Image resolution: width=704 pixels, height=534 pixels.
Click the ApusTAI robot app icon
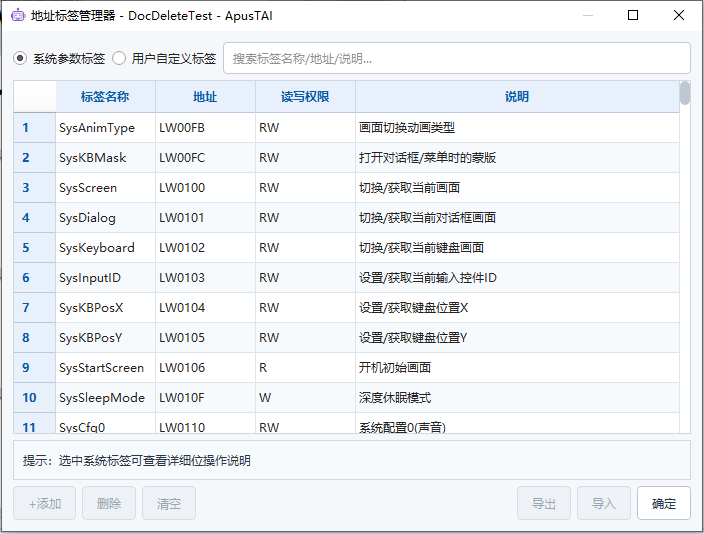pyautogui.click(x=18, y=15)
